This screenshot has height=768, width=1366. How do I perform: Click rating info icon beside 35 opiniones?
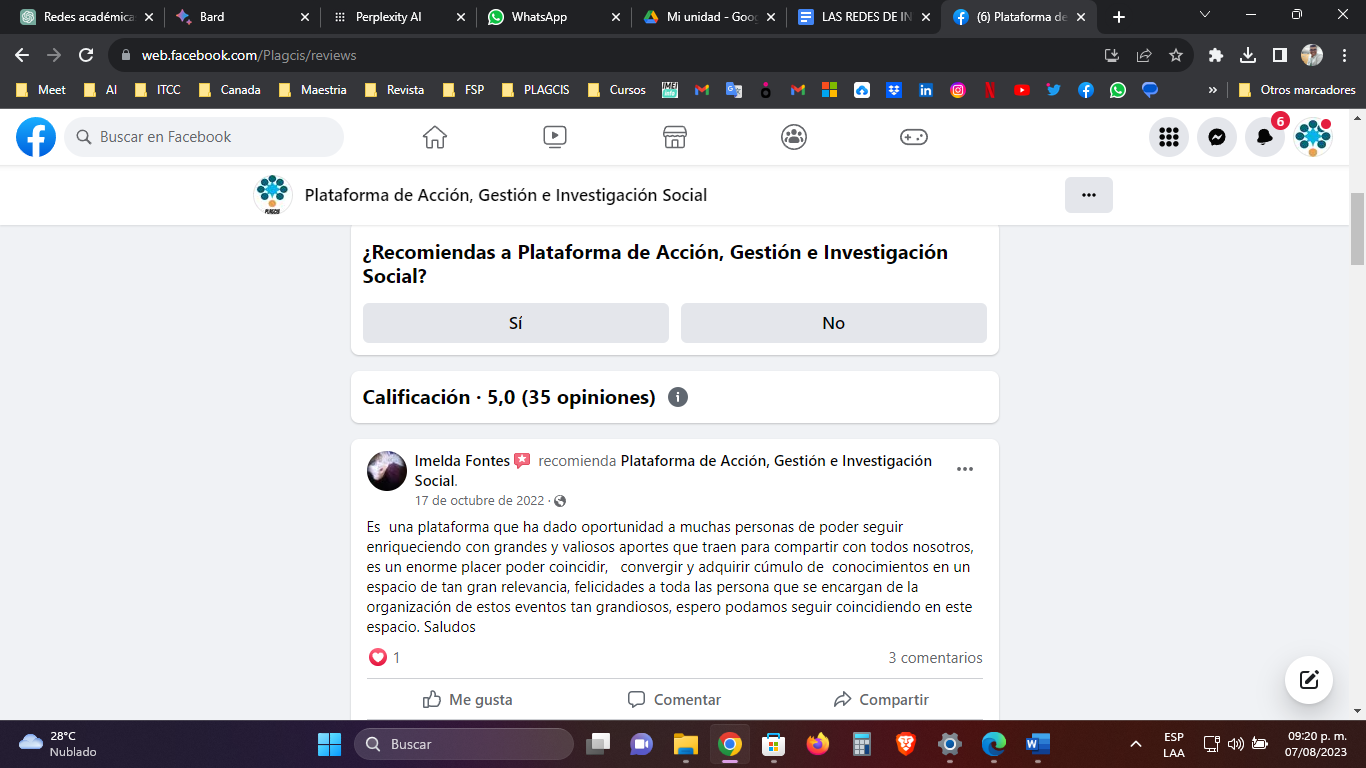(x=677, y=397)
